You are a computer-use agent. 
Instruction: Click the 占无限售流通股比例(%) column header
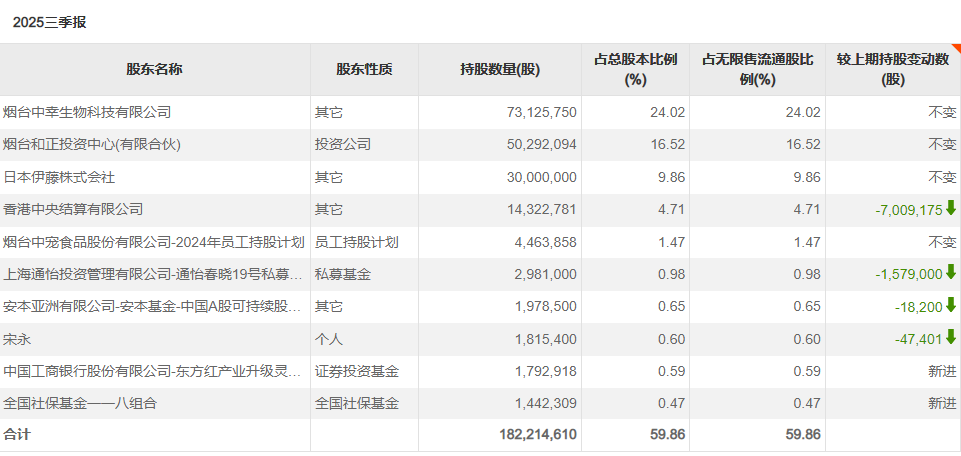tap(758, 69)
